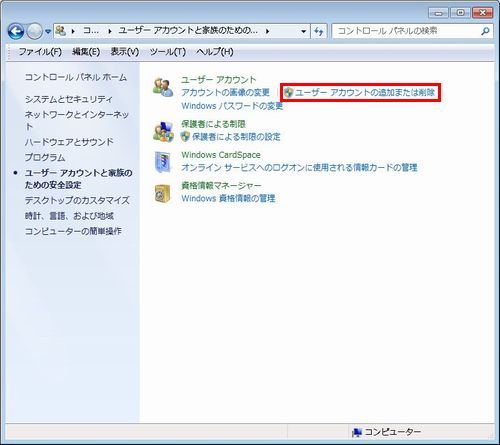Minimize the Control Panel window
This screenshot has height=445, width=500.
coord(438,13)
